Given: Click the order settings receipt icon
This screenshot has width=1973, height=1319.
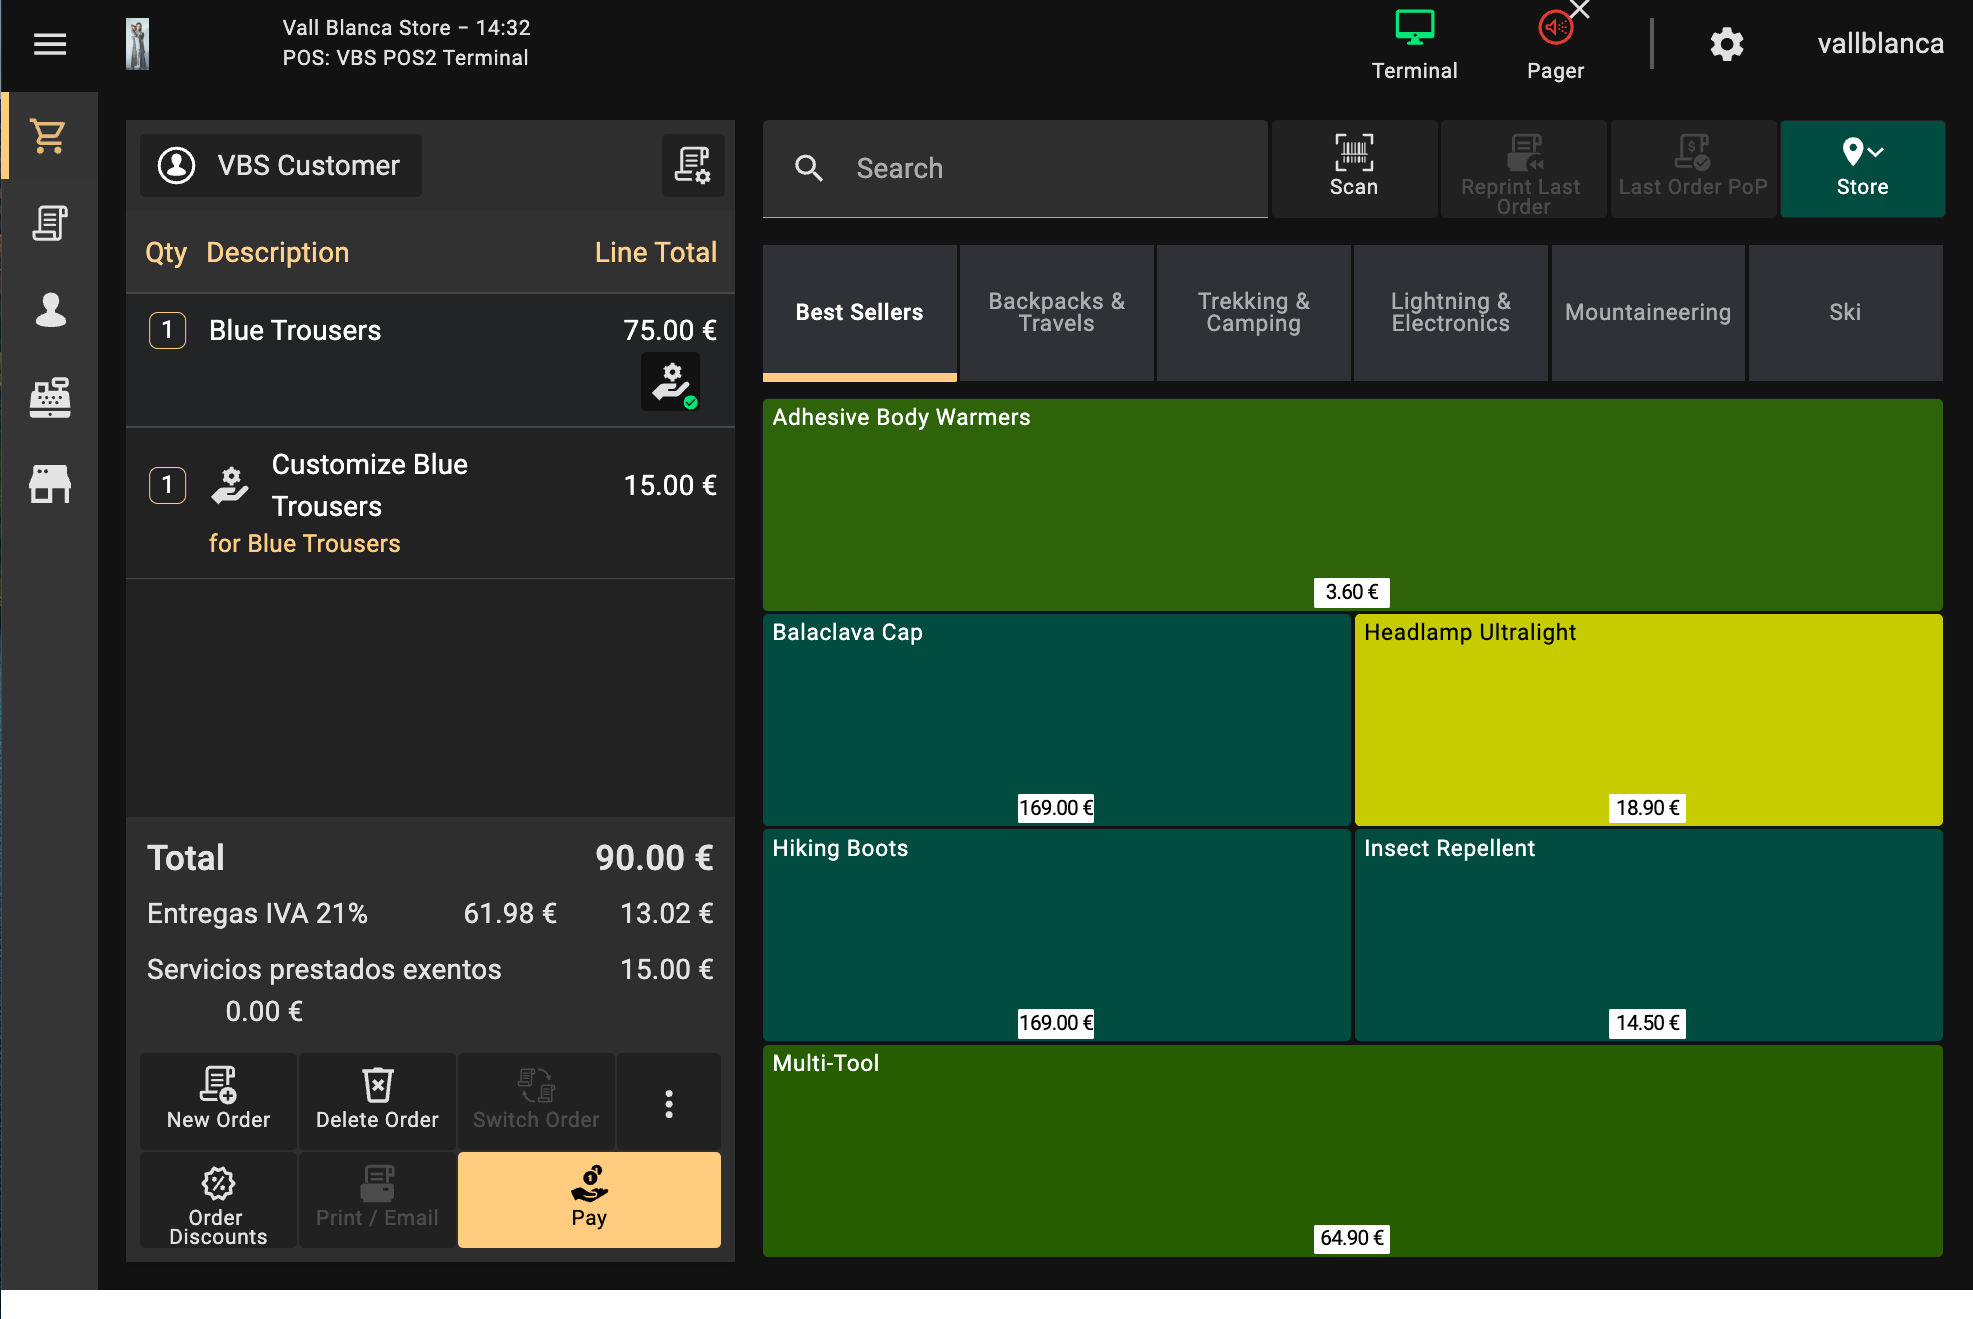Looking at the screenshot, I should click(692, 165).
